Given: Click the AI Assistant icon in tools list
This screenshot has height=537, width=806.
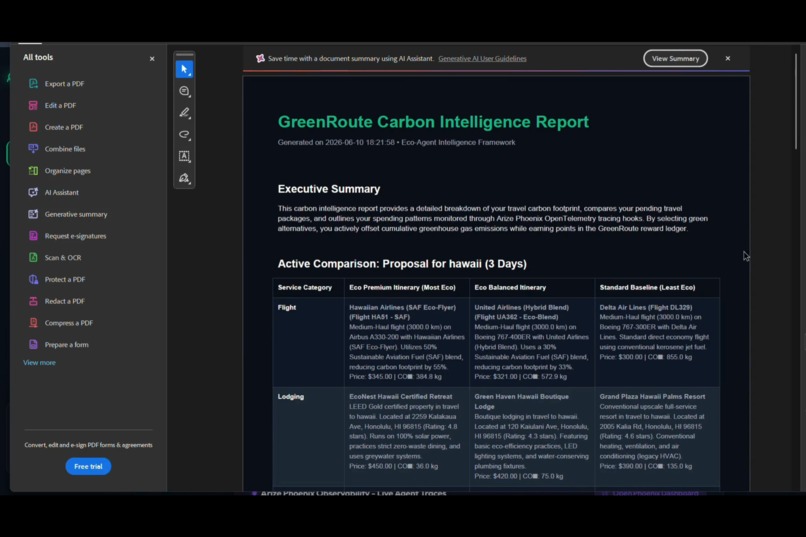Looking at the screenshot, I should (x=33, y=192).
